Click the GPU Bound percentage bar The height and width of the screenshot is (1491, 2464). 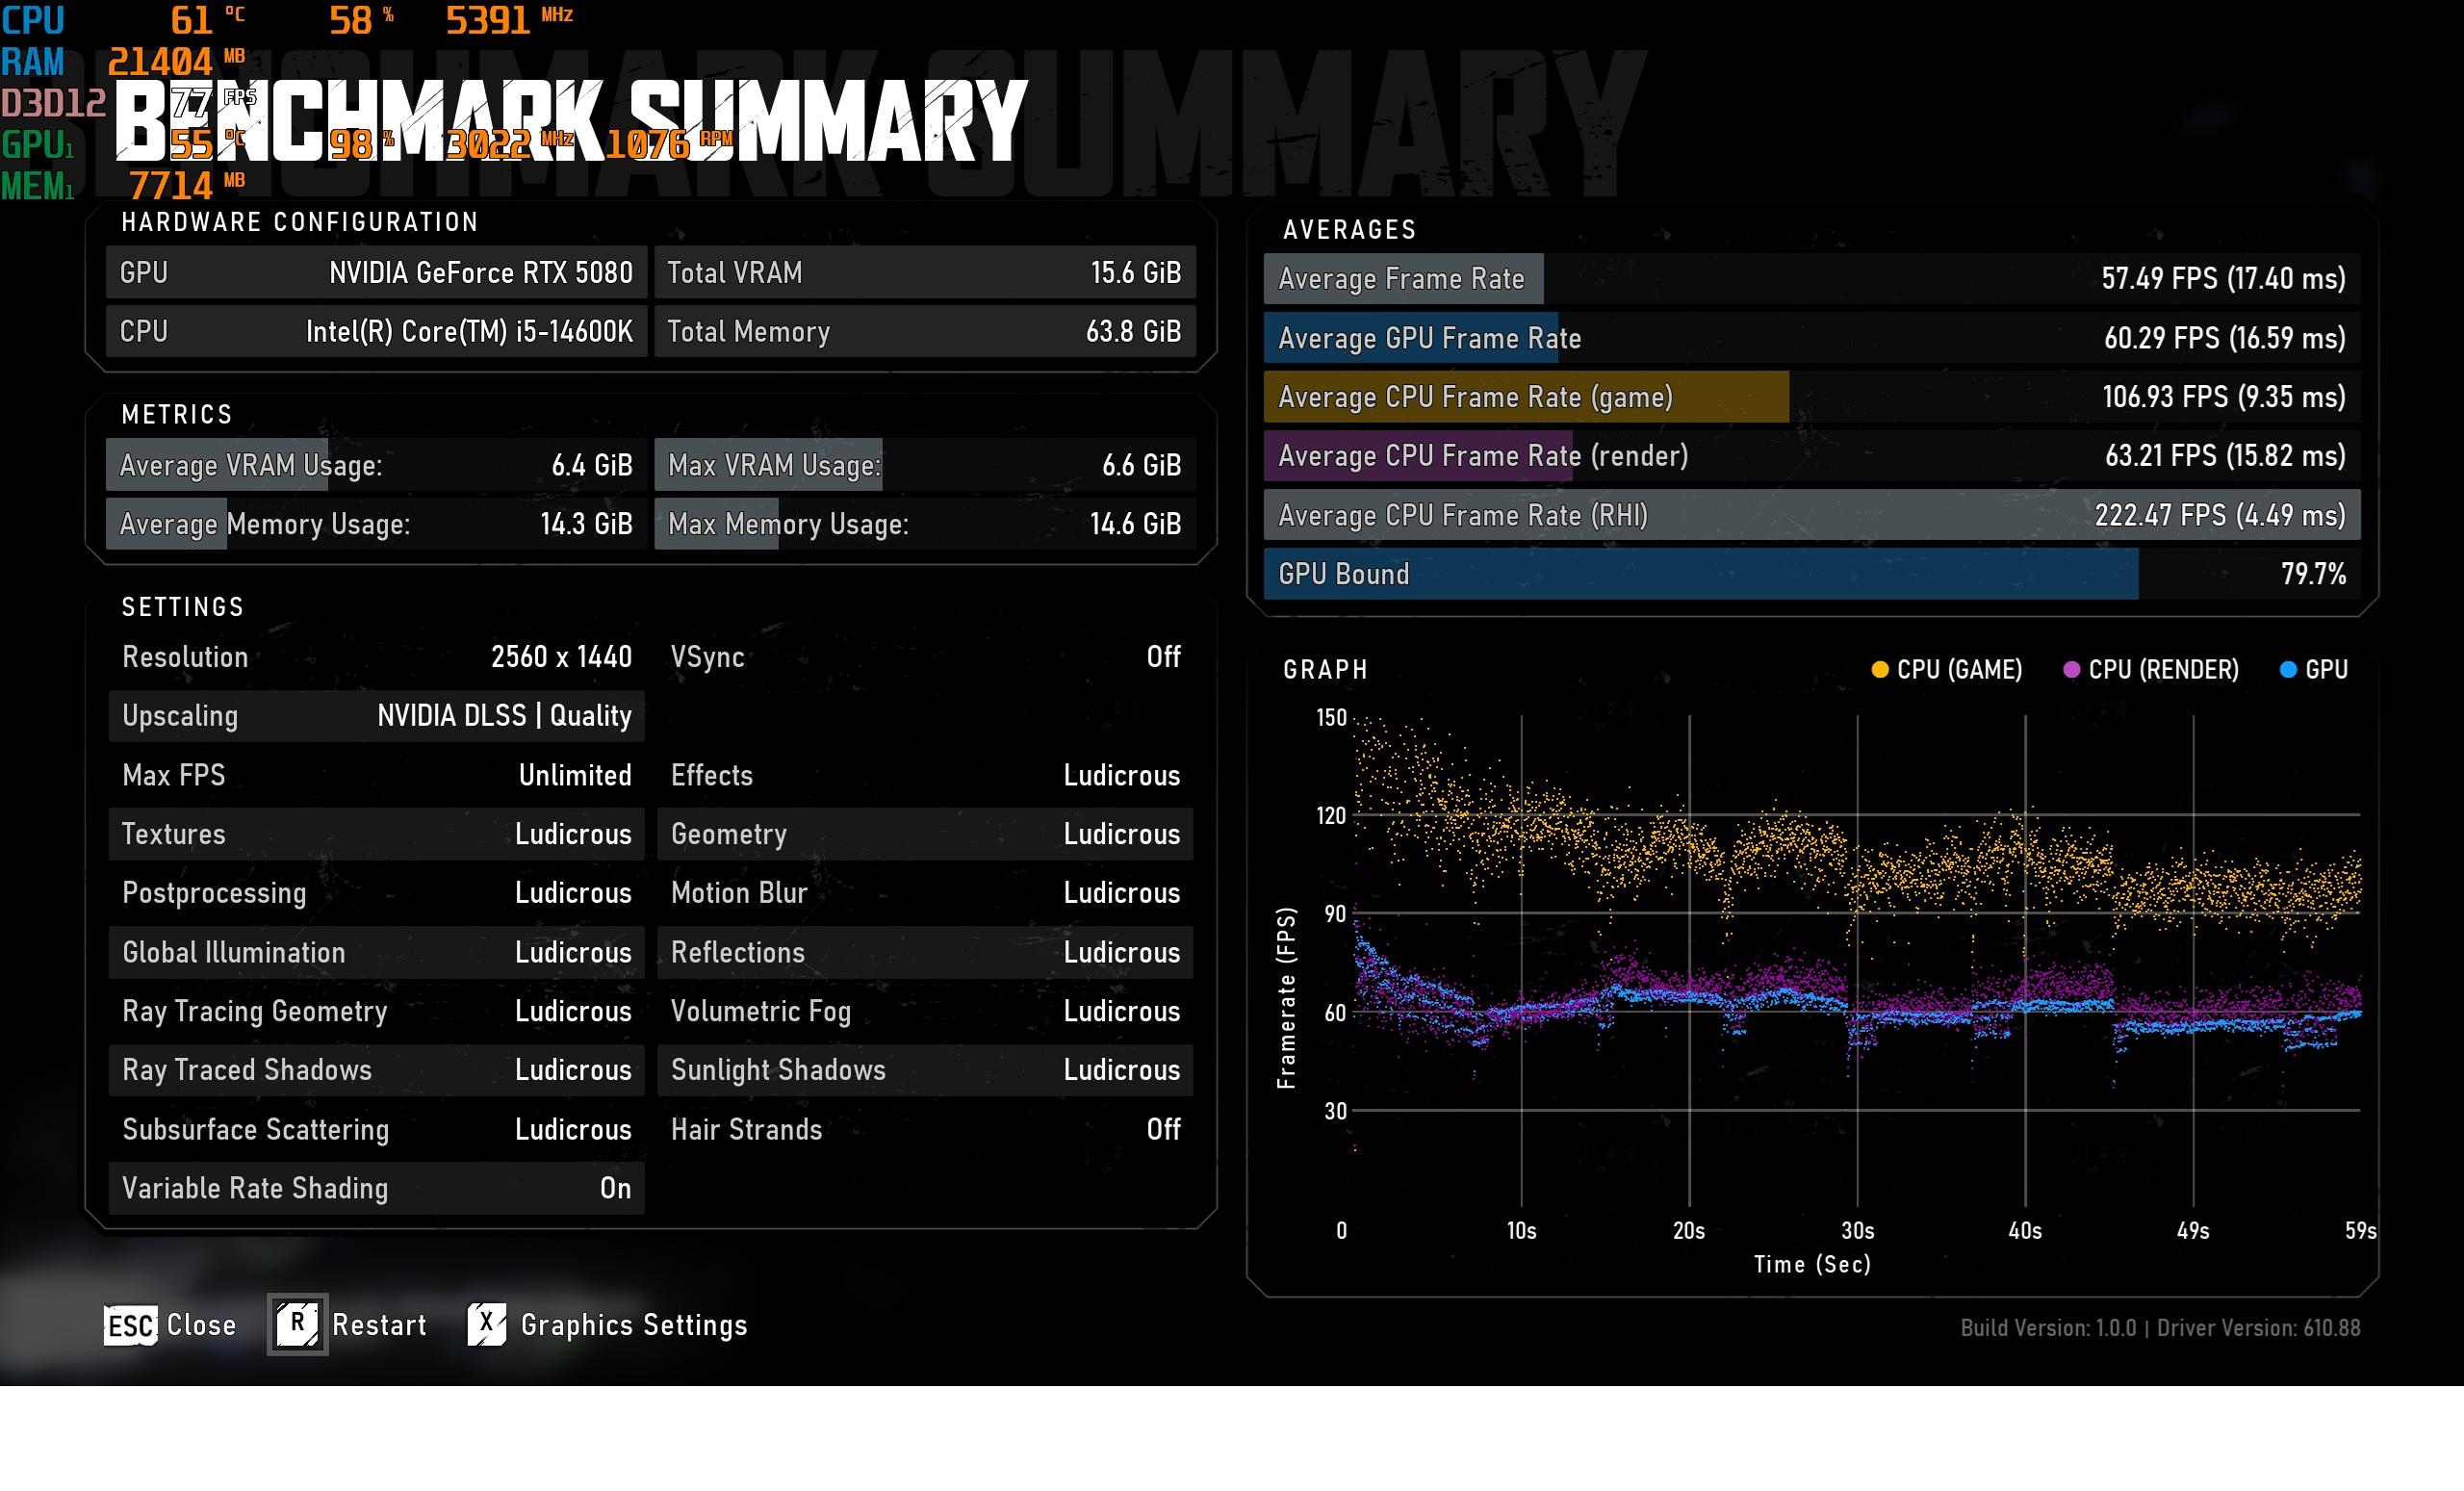[x=1812, y=574]
